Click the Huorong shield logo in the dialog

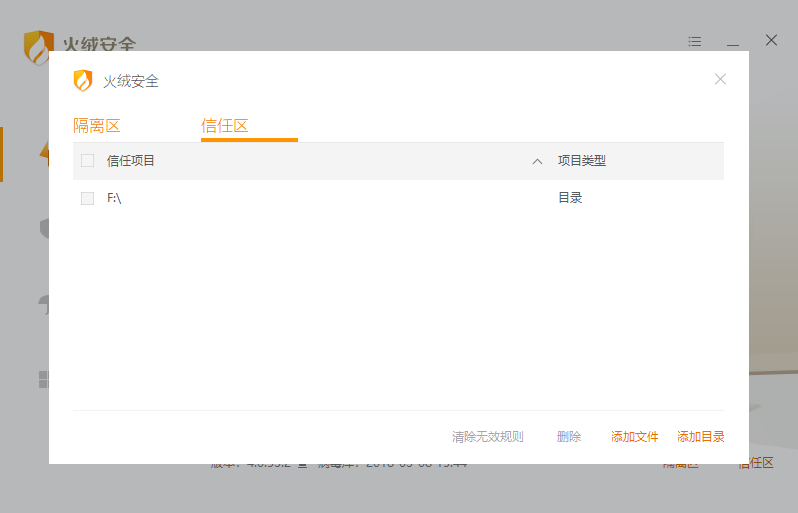click(83, 81)
